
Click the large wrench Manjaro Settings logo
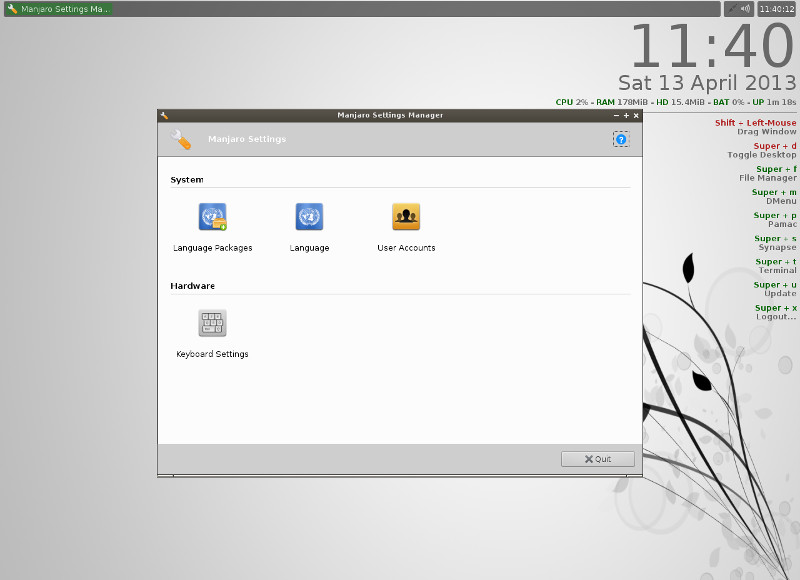pyautogui.click(x=181, y=140)
